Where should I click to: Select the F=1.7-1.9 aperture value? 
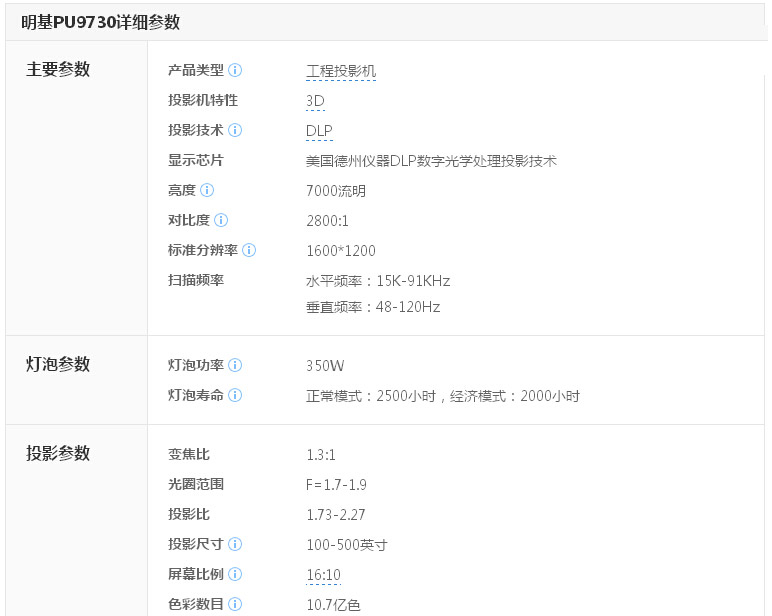pyautogui.click(x=336, y=485)
